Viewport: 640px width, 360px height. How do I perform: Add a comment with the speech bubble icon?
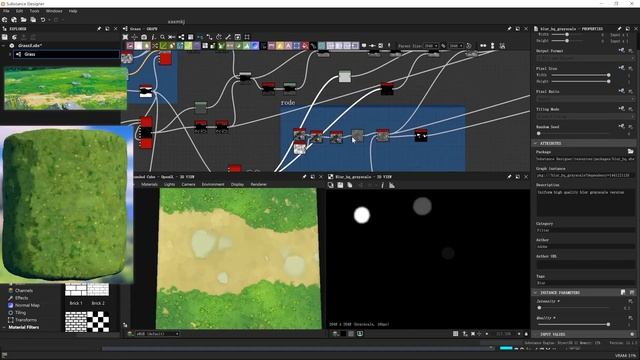[364, 46]
